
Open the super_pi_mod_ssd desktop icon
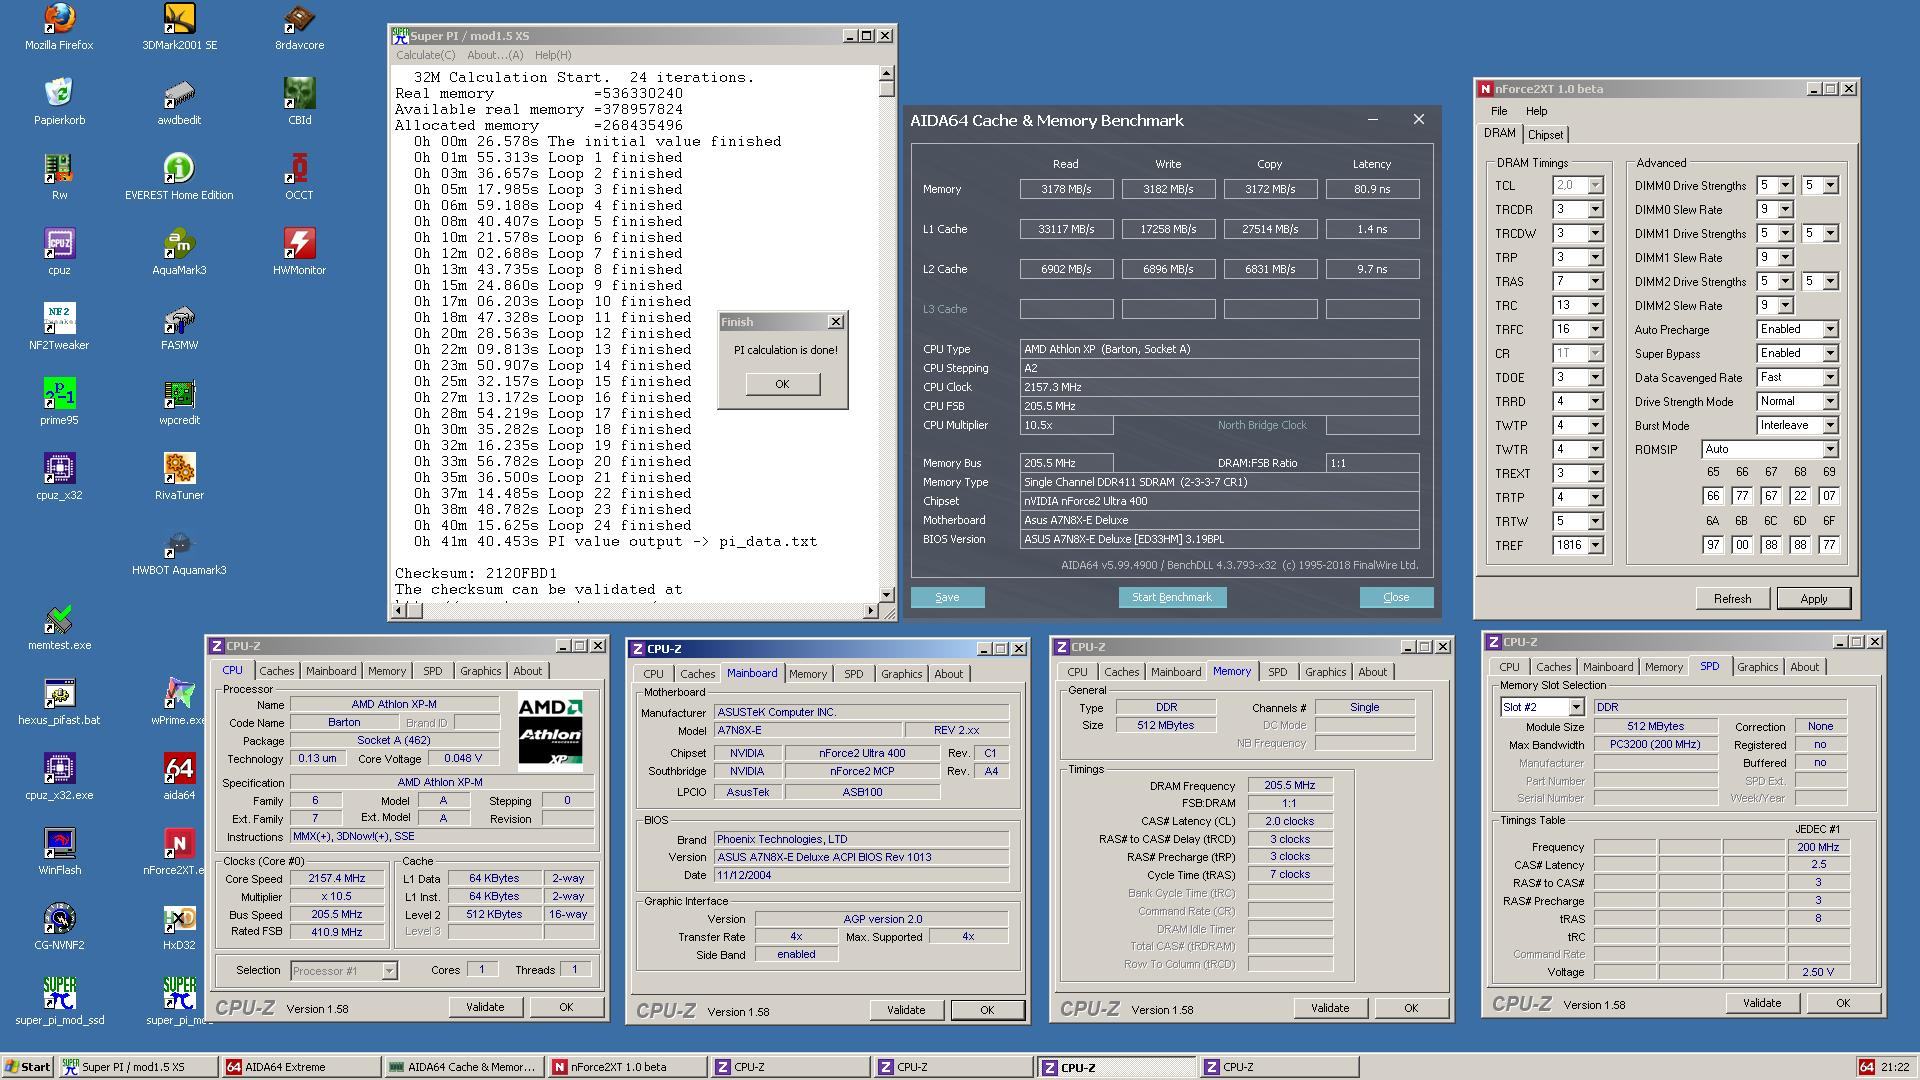59,1002
